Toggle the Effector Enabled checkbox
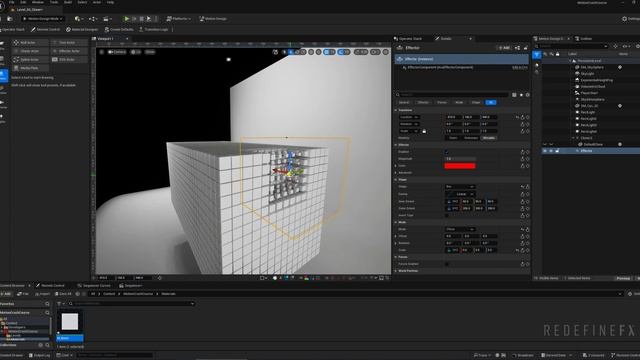This screenshot has height=360, width=640. point(447,152)
